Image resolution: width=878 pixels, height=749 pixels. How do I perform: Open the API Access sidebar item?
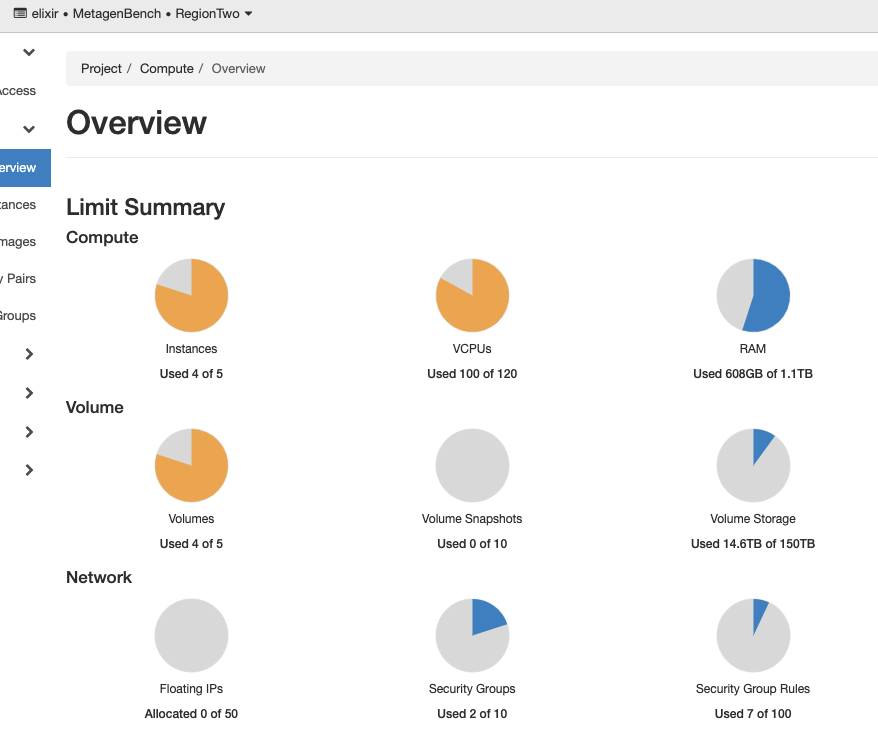coord(18,91)
